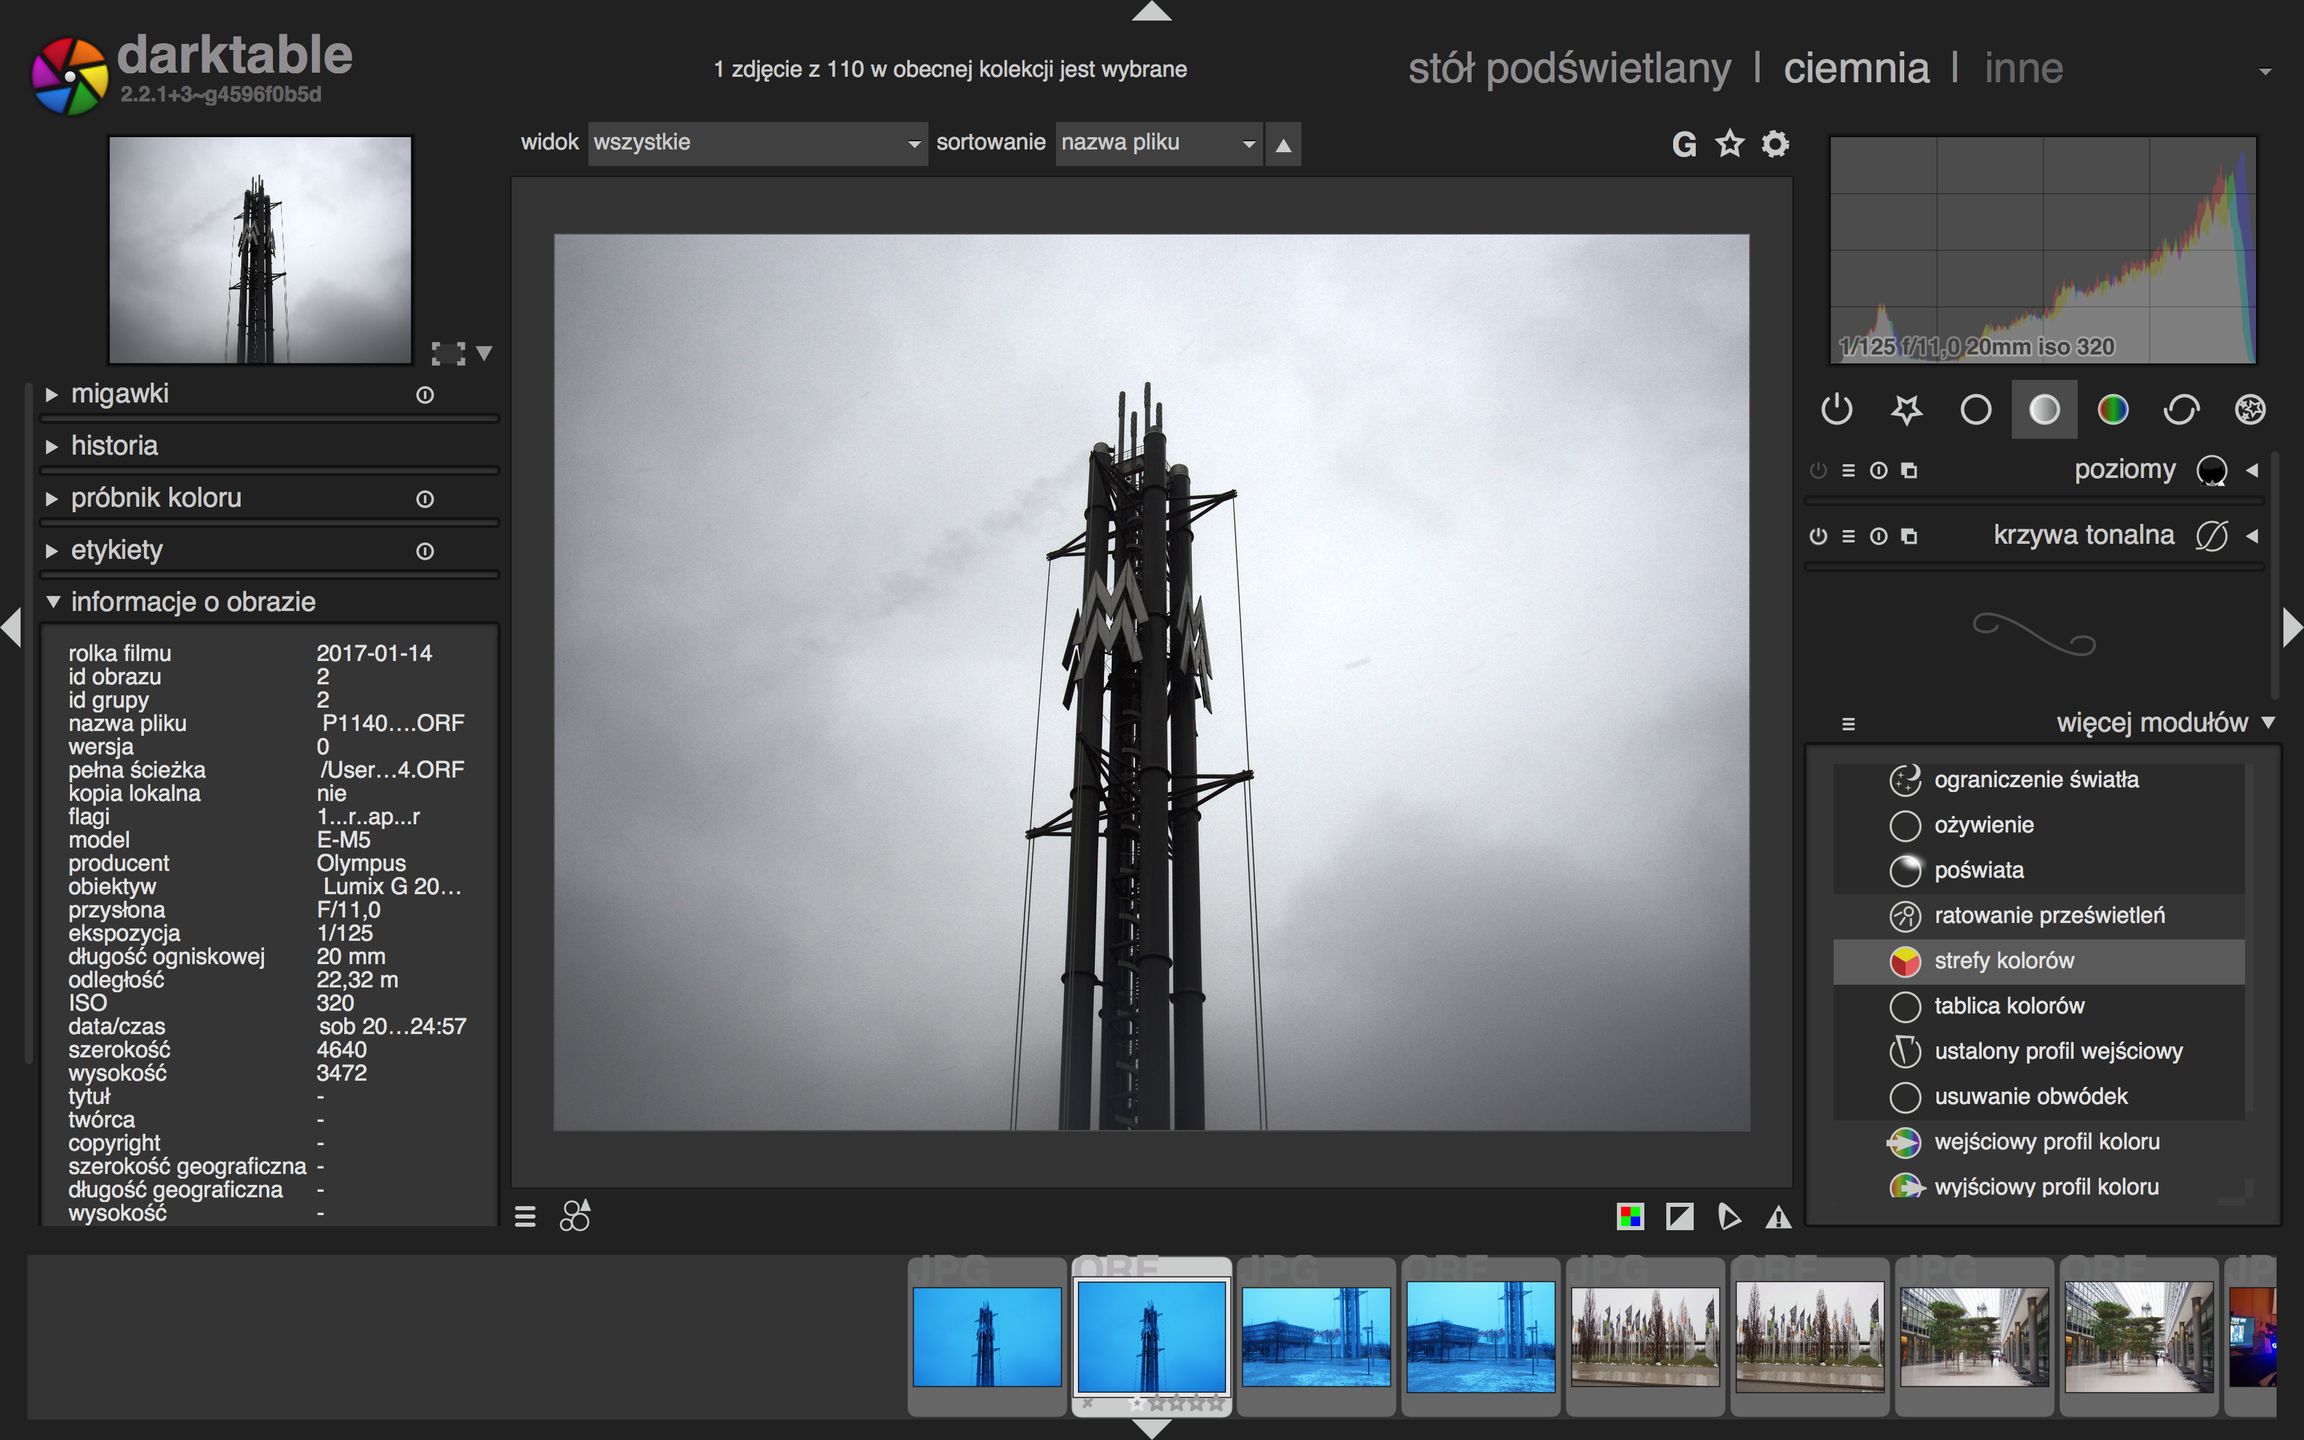Image resolution: width=2304 pixels, height=1440 pixels.
Task: Switch on the krzywa tonalna module
Action: click(x=1818, y=537)
